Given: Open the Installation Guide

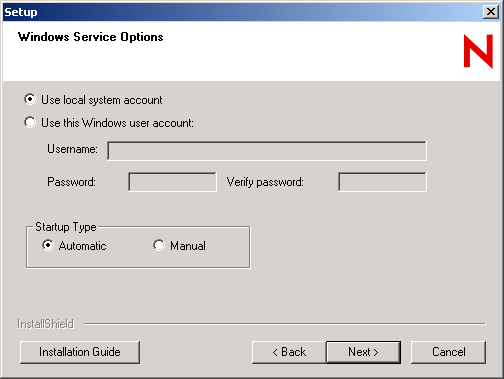Looking at the screenshot, I should tap(80, 352).
